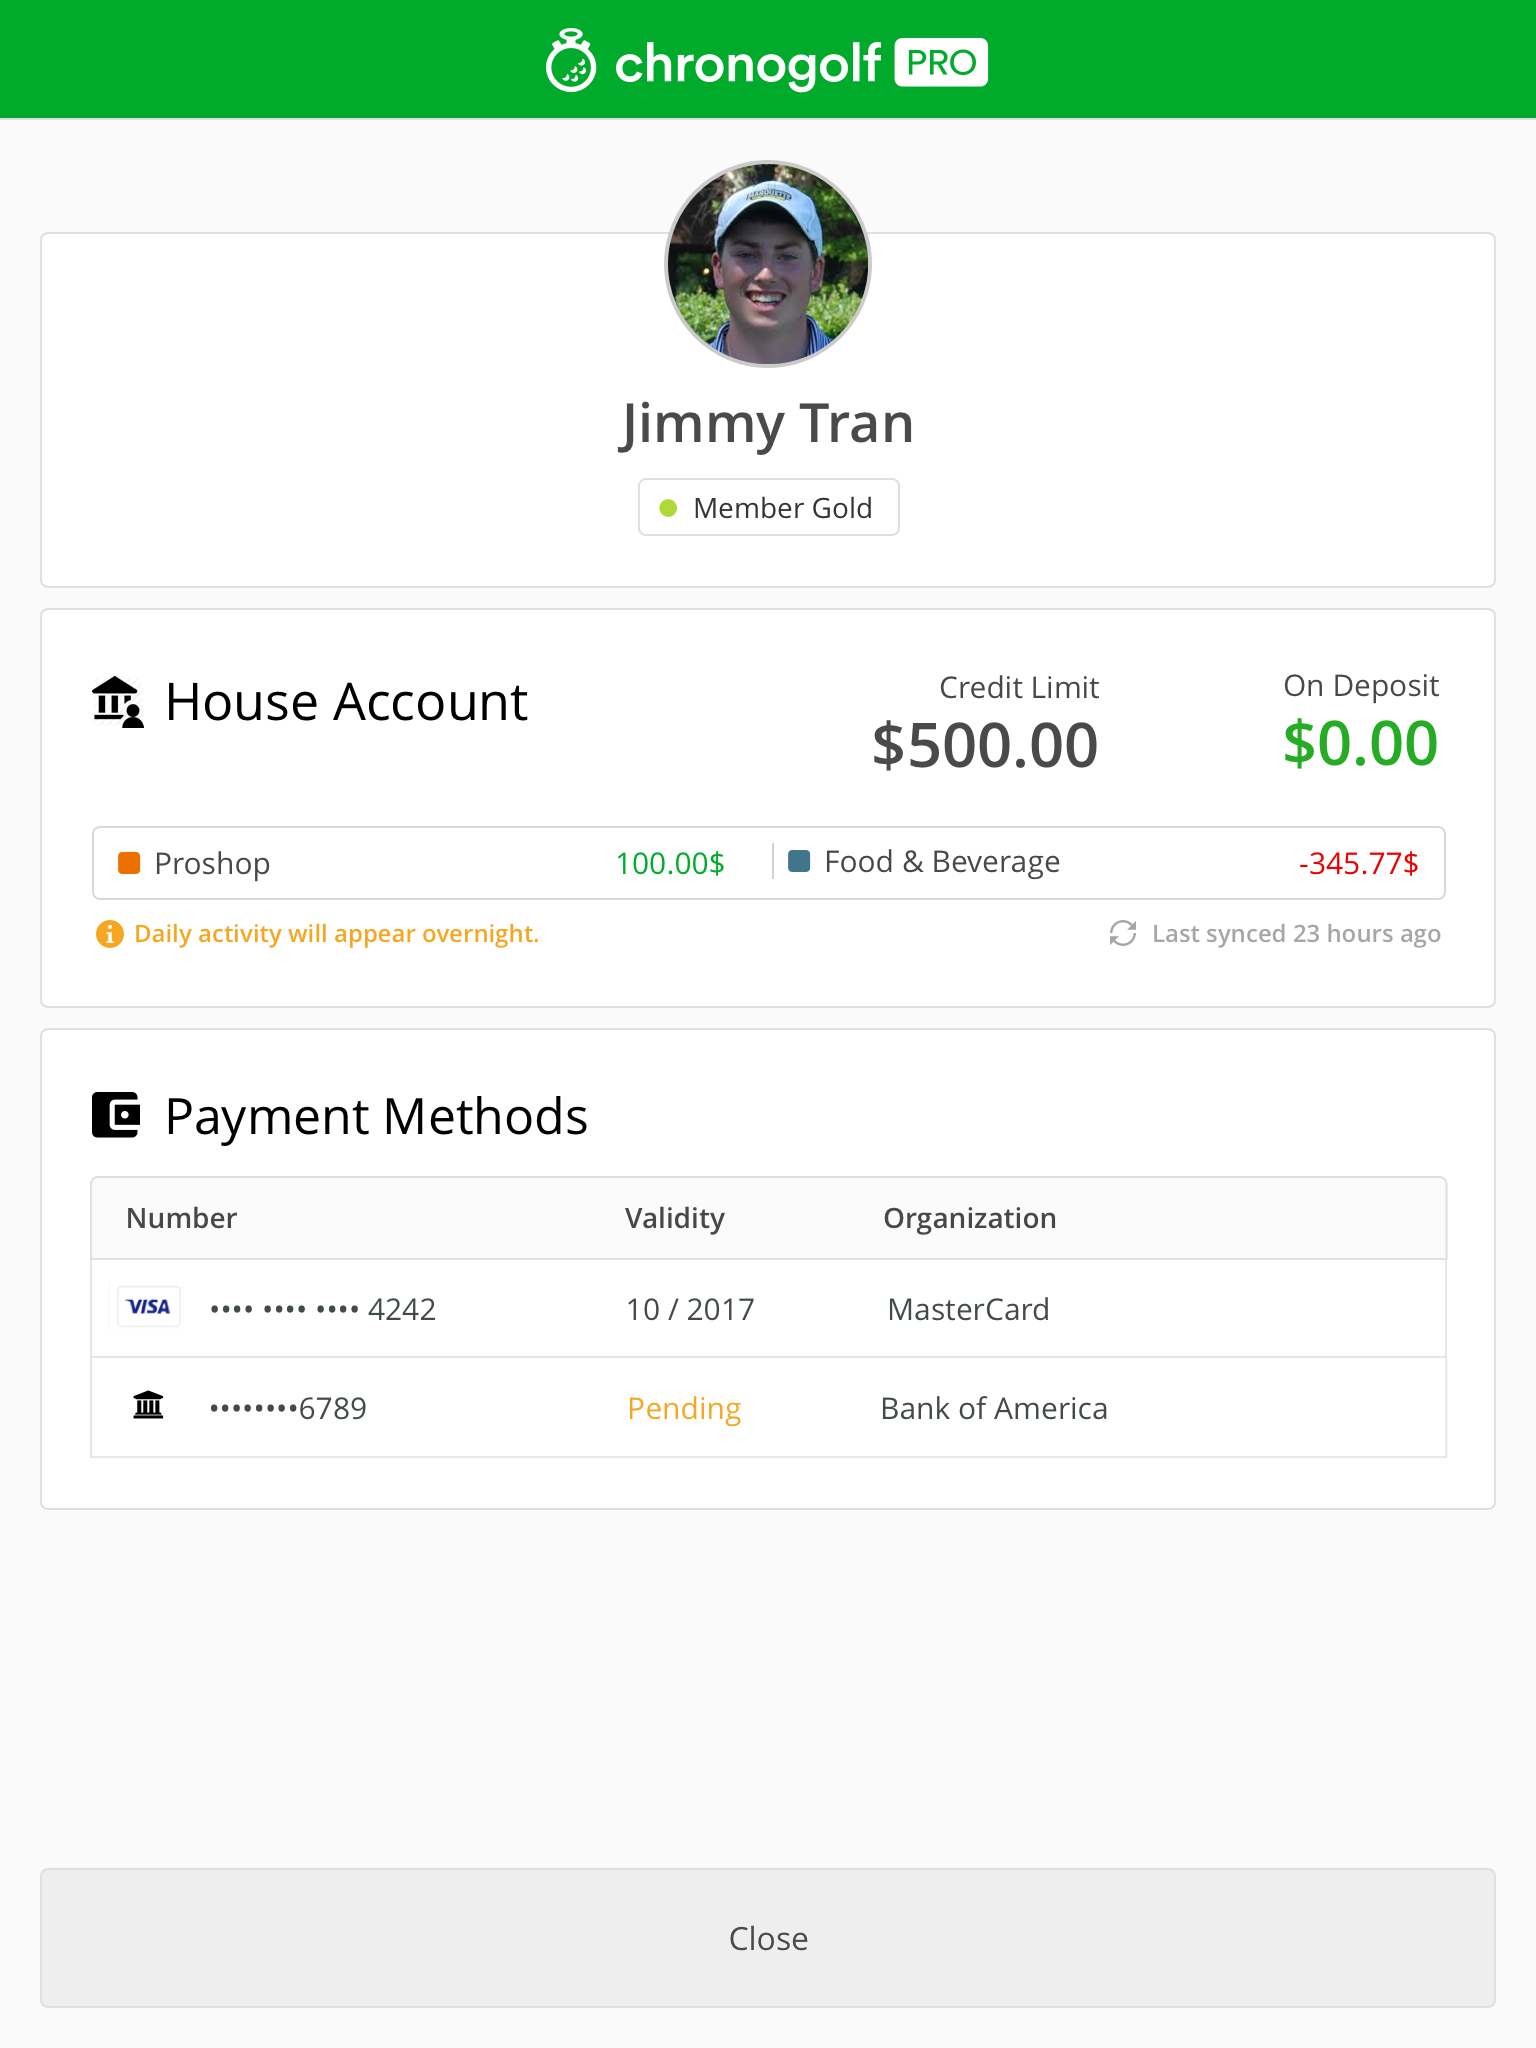
Task: Open Jimmy Tran's profile photo
Action: point(768,264)
